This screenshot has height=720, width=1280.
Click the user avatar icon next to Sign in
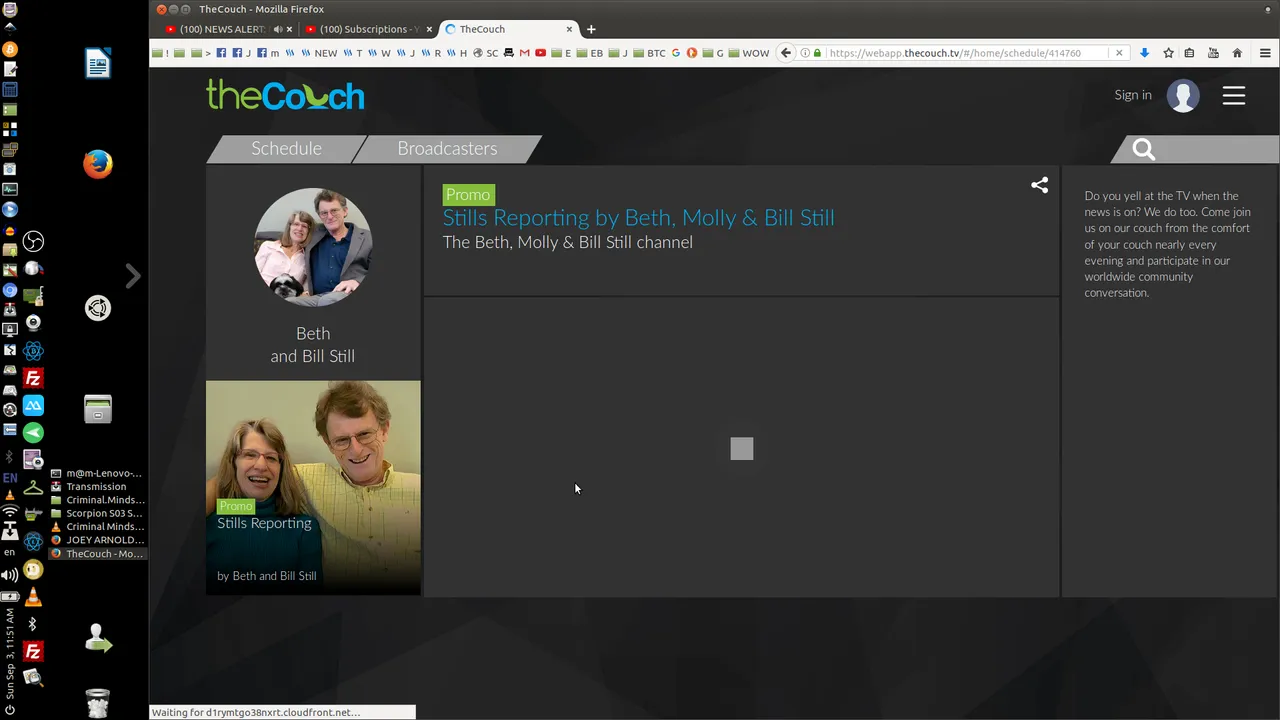tap(1184, 95)
